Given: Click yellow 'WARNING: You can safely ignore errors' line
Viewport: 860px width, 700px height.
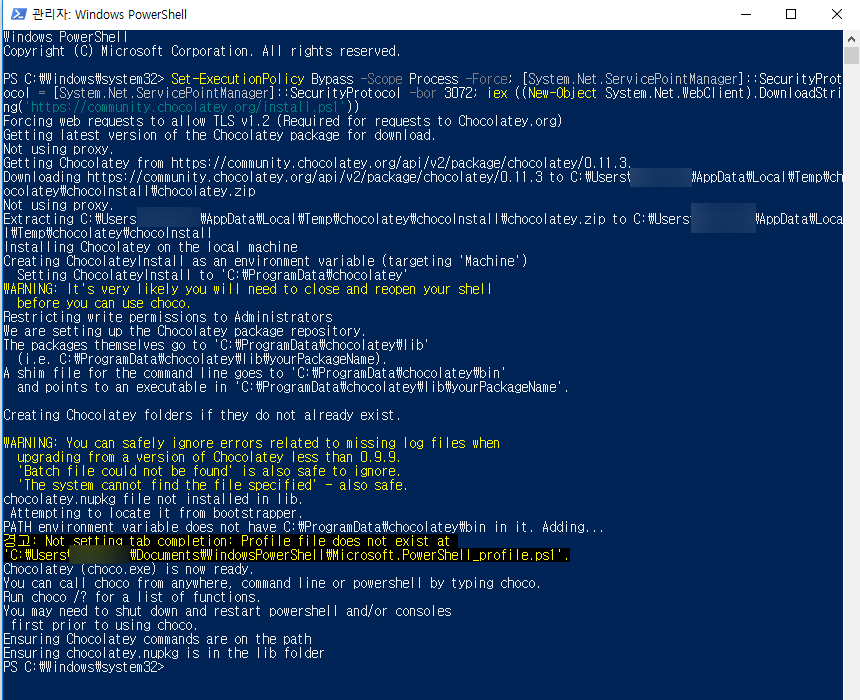Looking at the screenshot, I should coord(252,443).
